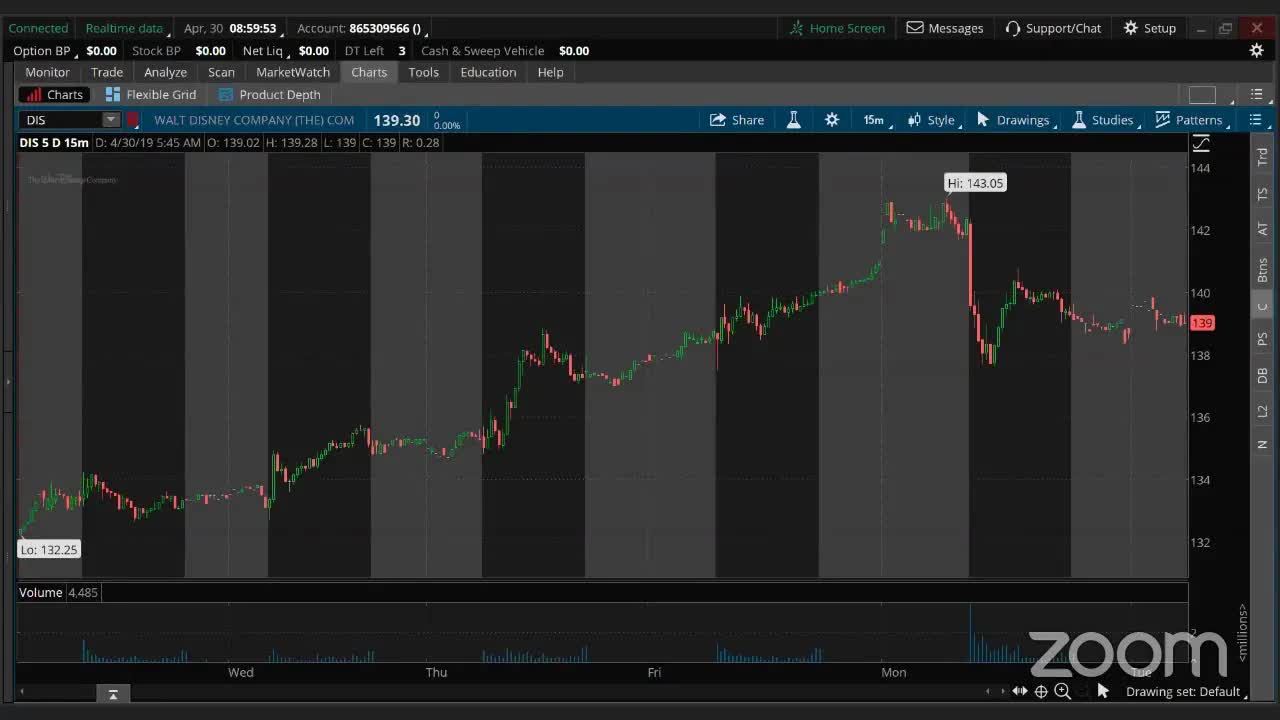Select the pointer cursor drawing tool
This screenshot has width=1280, height=720.
[x=1103, y=691]
